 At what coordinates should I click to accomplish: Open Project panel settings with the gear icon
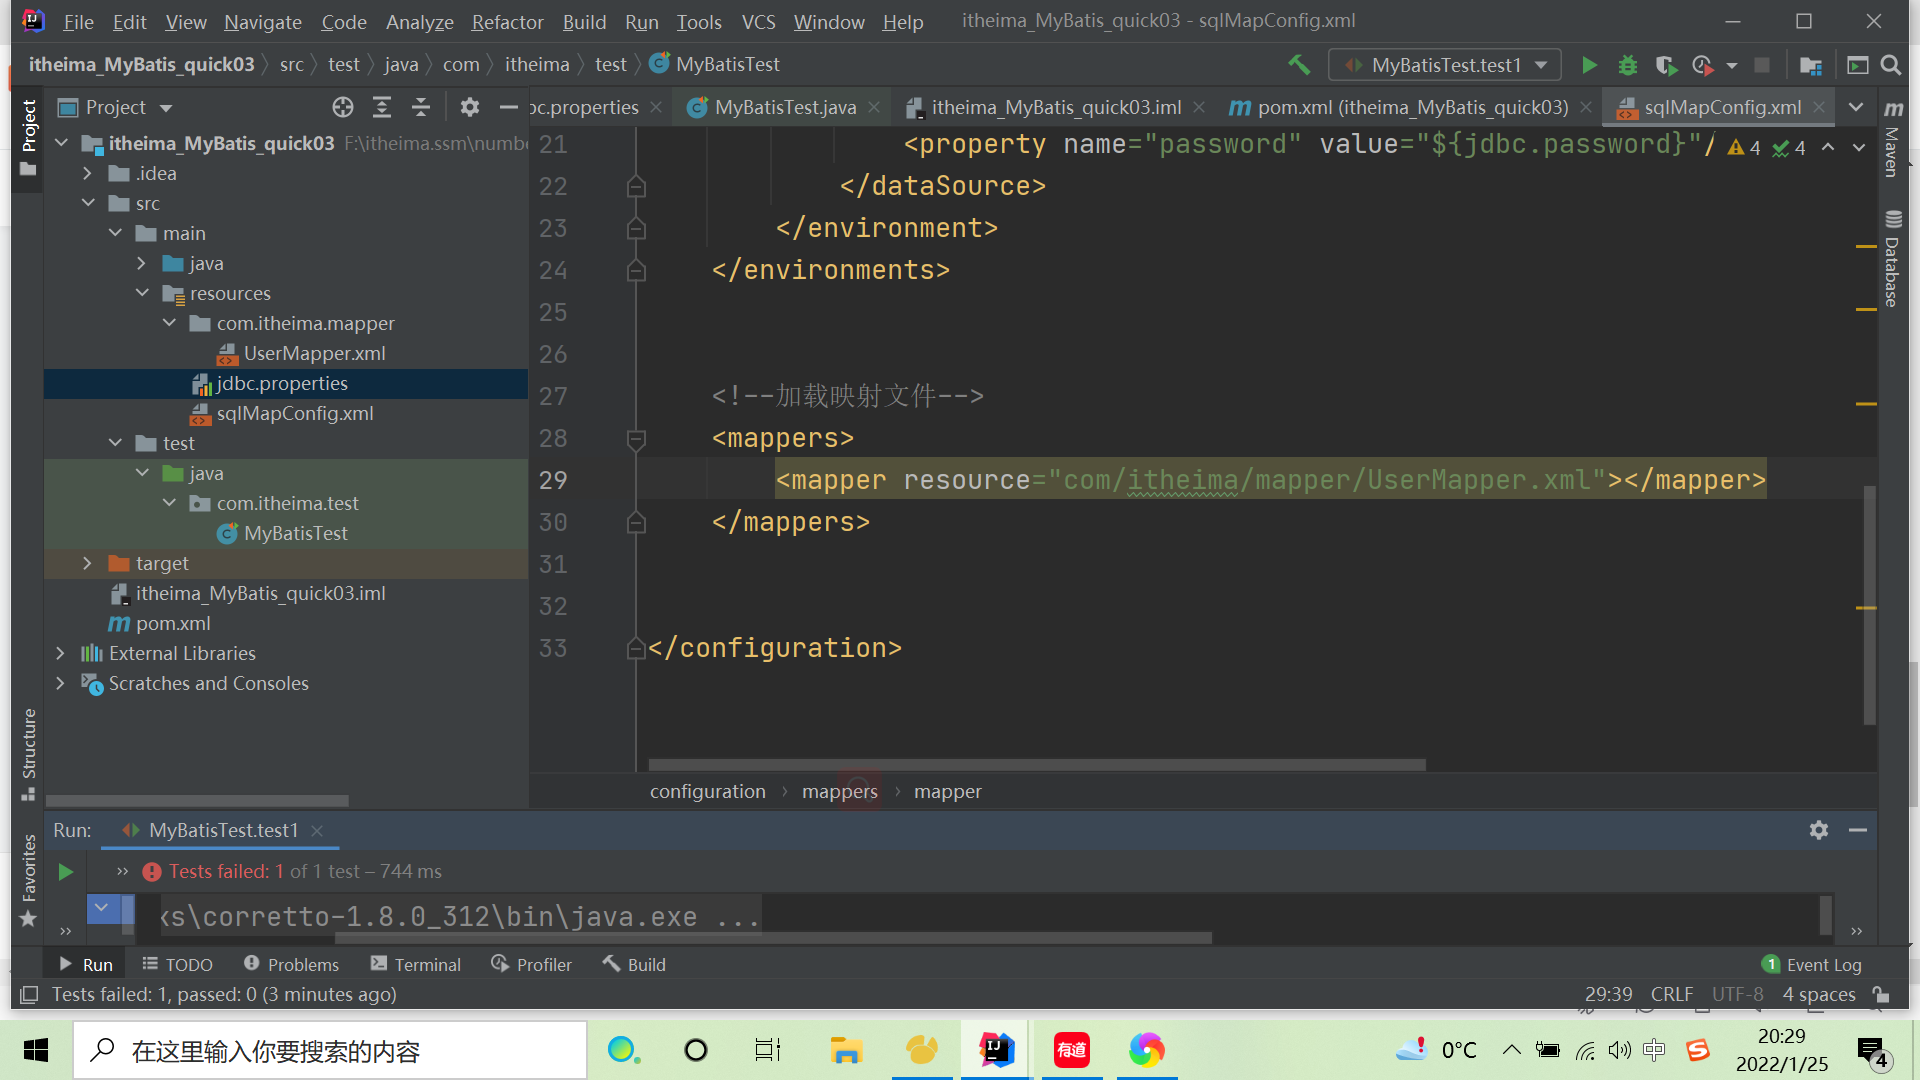click(469, 107)
